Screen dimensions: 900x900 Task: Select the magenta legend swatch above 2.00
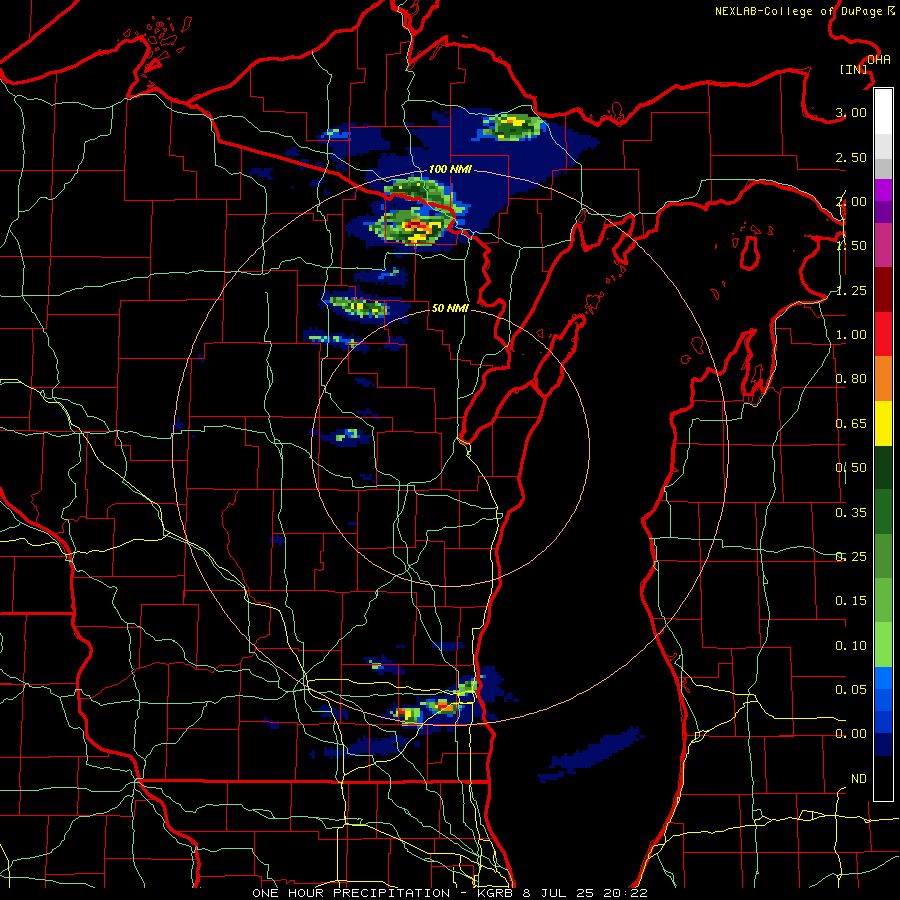pyautogui.click(x=883, y=191)
